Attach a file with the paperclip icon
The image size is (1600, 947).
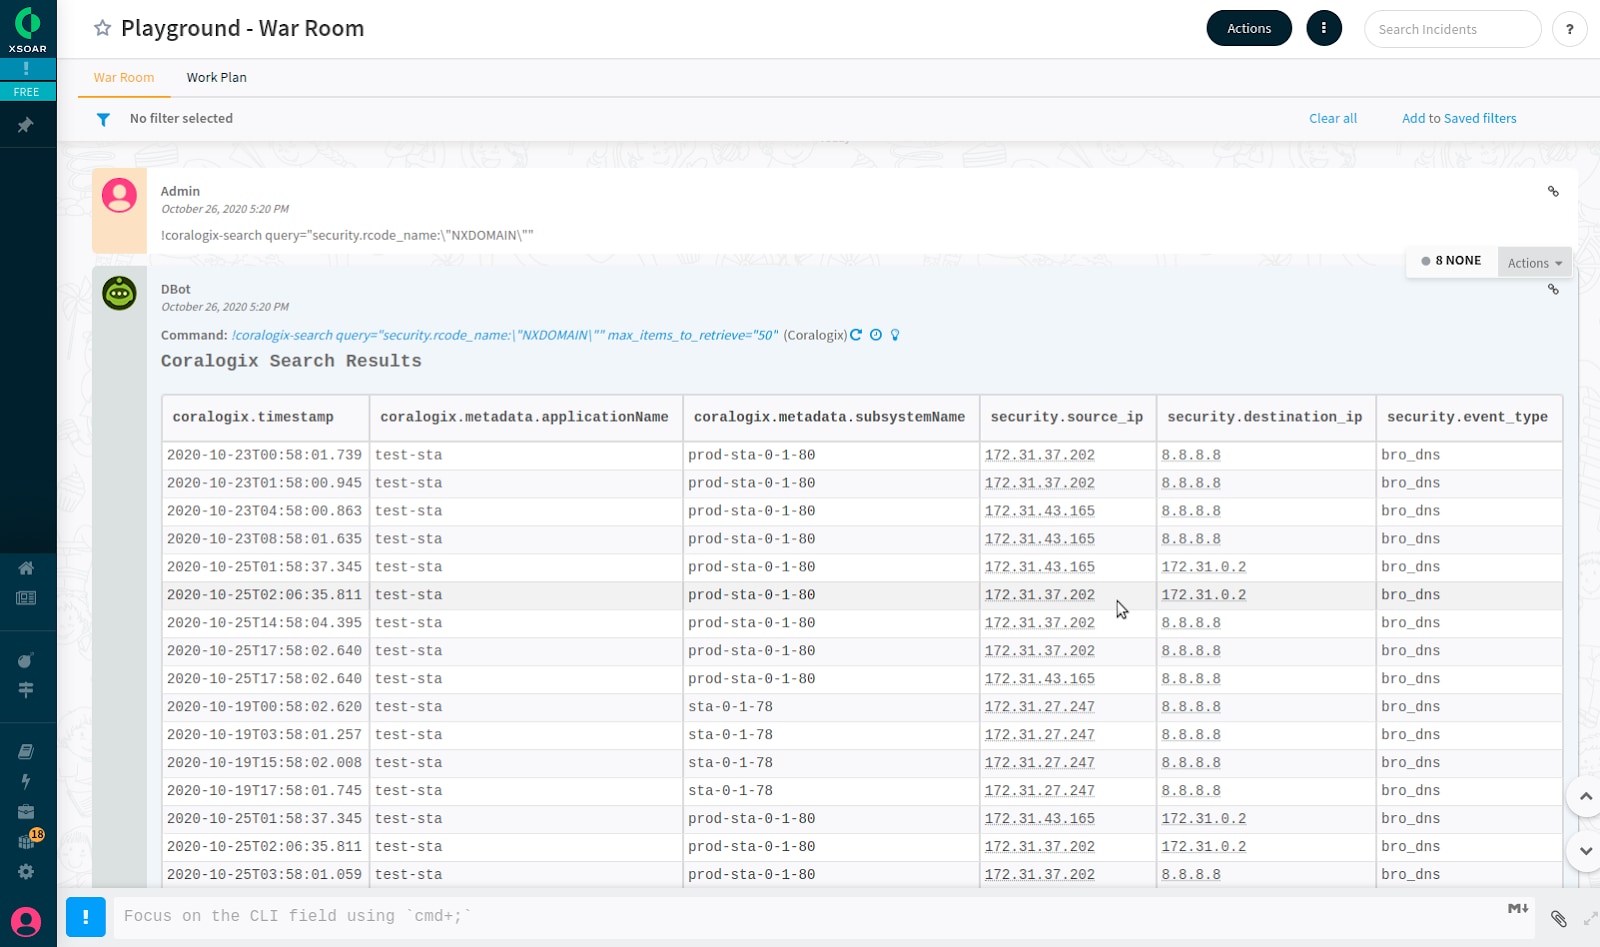1559,918
